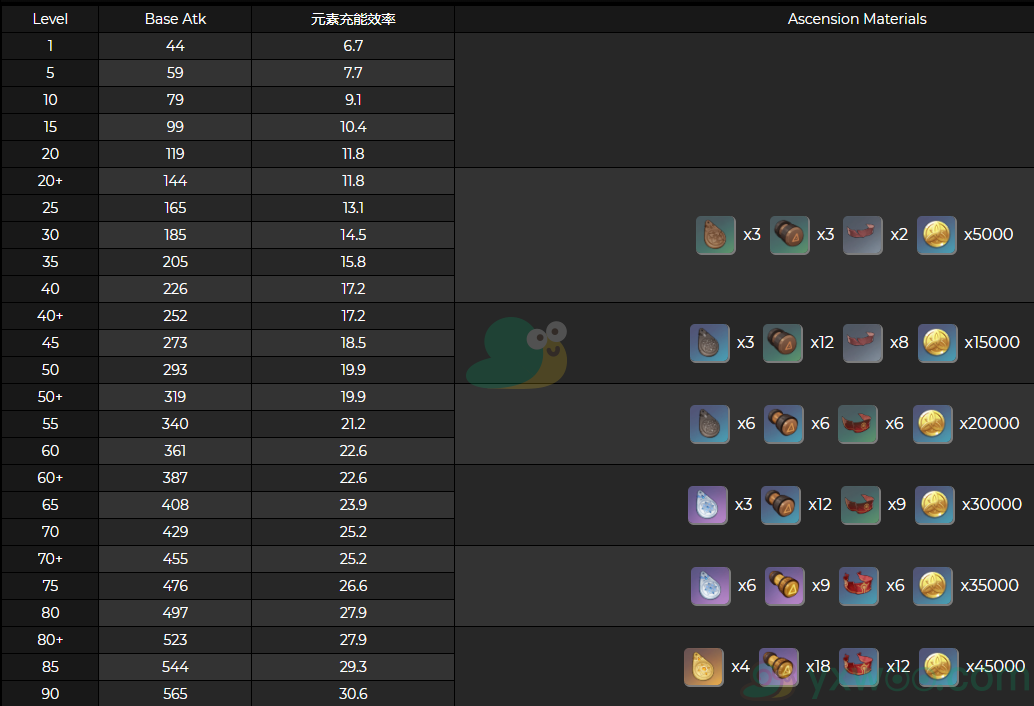Image resolution: width=1034 pixels, height=706 pixels.
Task: Click the recharge value "10.4"
Action: pos(353,127)
